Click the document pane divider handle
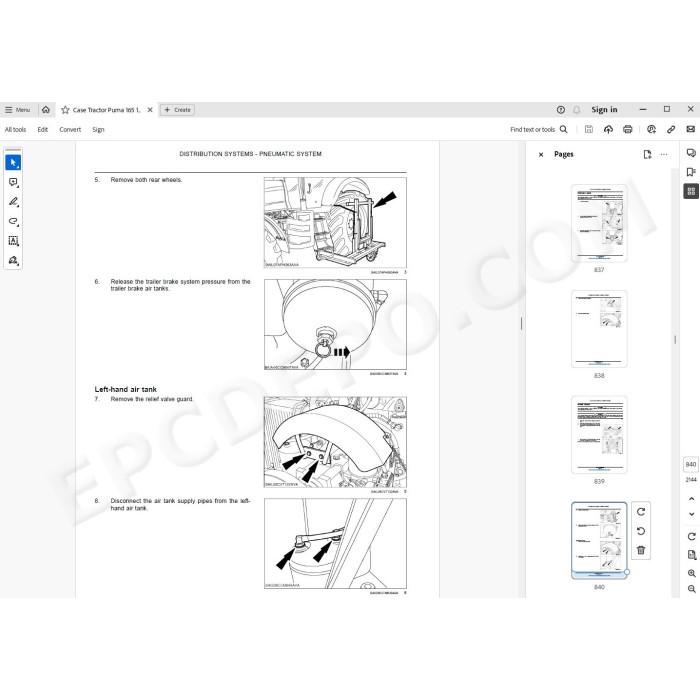 pyautogui.click(x=521, y=323)
